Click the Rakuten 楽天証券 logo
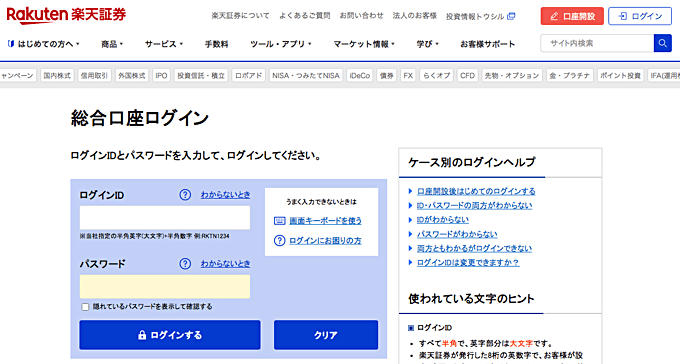 66,15
